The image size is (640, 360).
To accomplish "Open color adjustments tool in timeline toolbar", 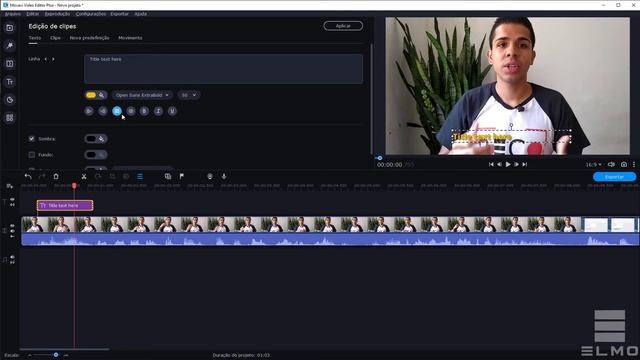I will 126,176.
